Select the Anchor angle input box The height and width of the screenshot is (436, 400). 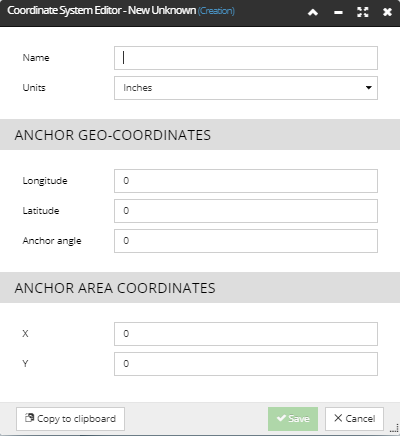(246, 241)
